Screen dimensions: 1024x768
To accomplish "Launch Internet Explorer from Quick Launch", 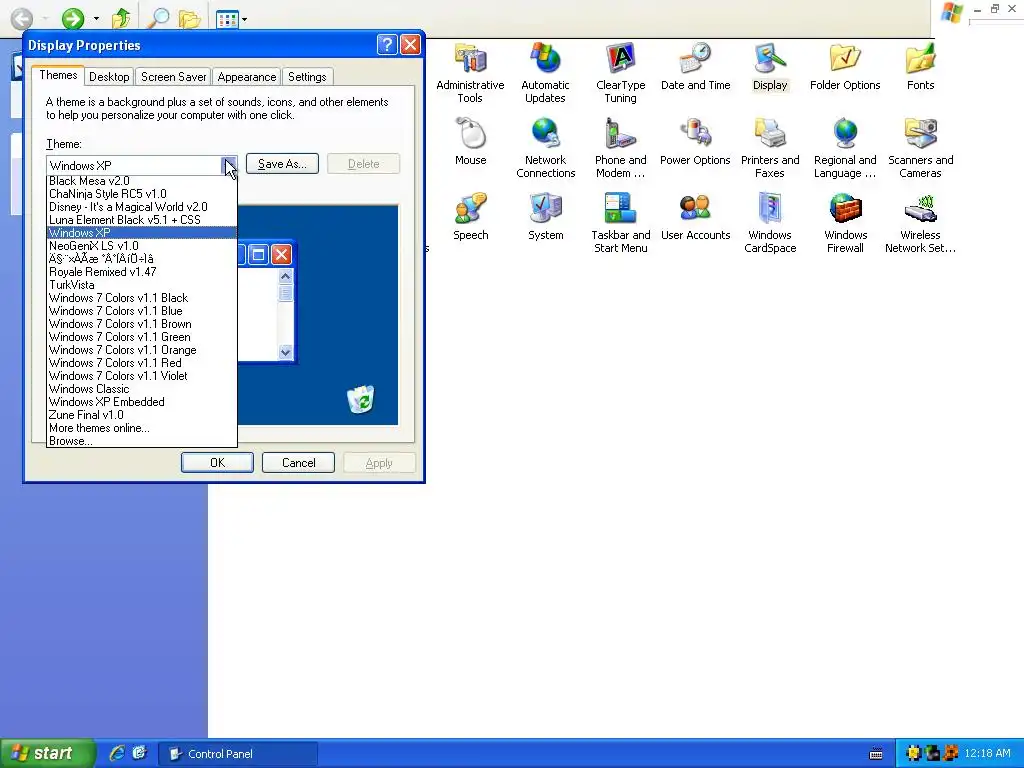I will point(117,753).
